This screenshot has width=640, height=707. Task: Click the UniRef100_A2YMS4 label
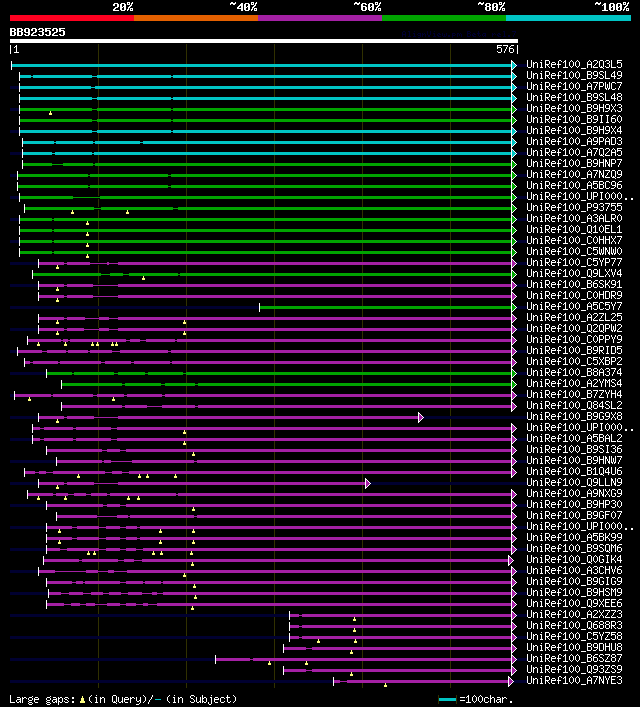(574, 383)
